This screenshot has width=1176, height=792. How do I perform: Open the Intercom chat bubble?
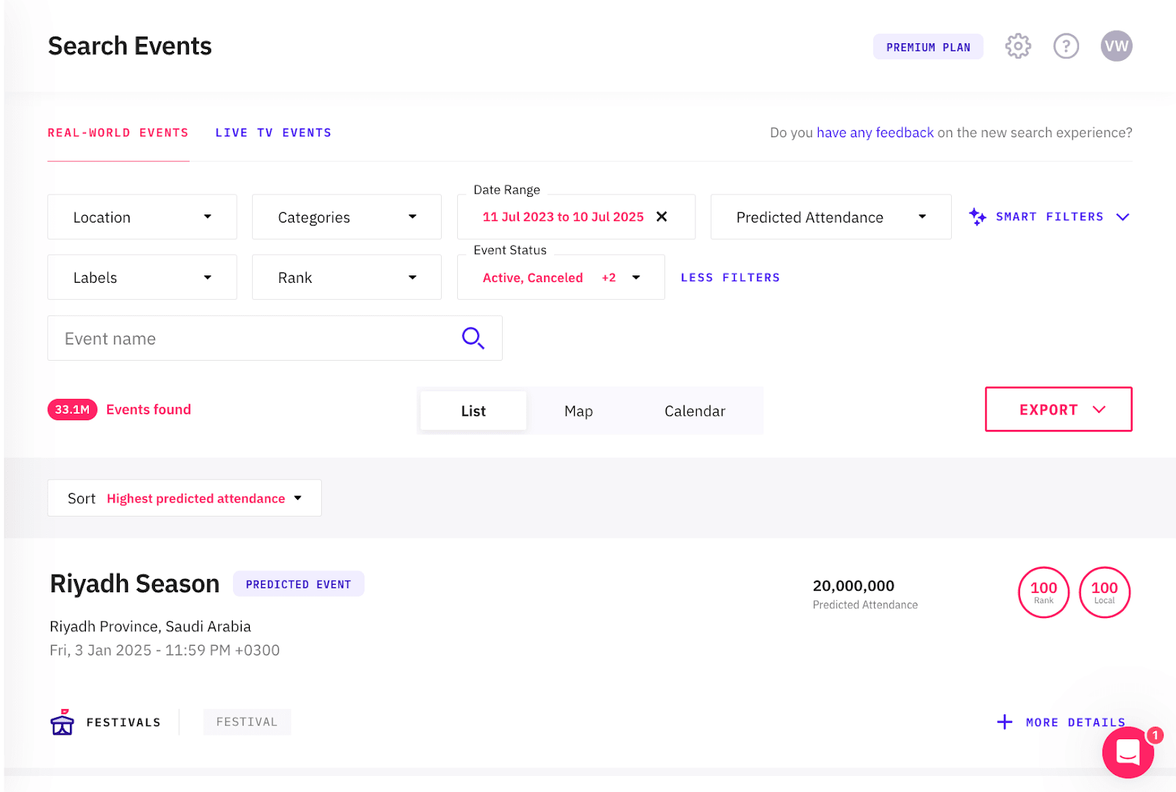coord(1128,752)
